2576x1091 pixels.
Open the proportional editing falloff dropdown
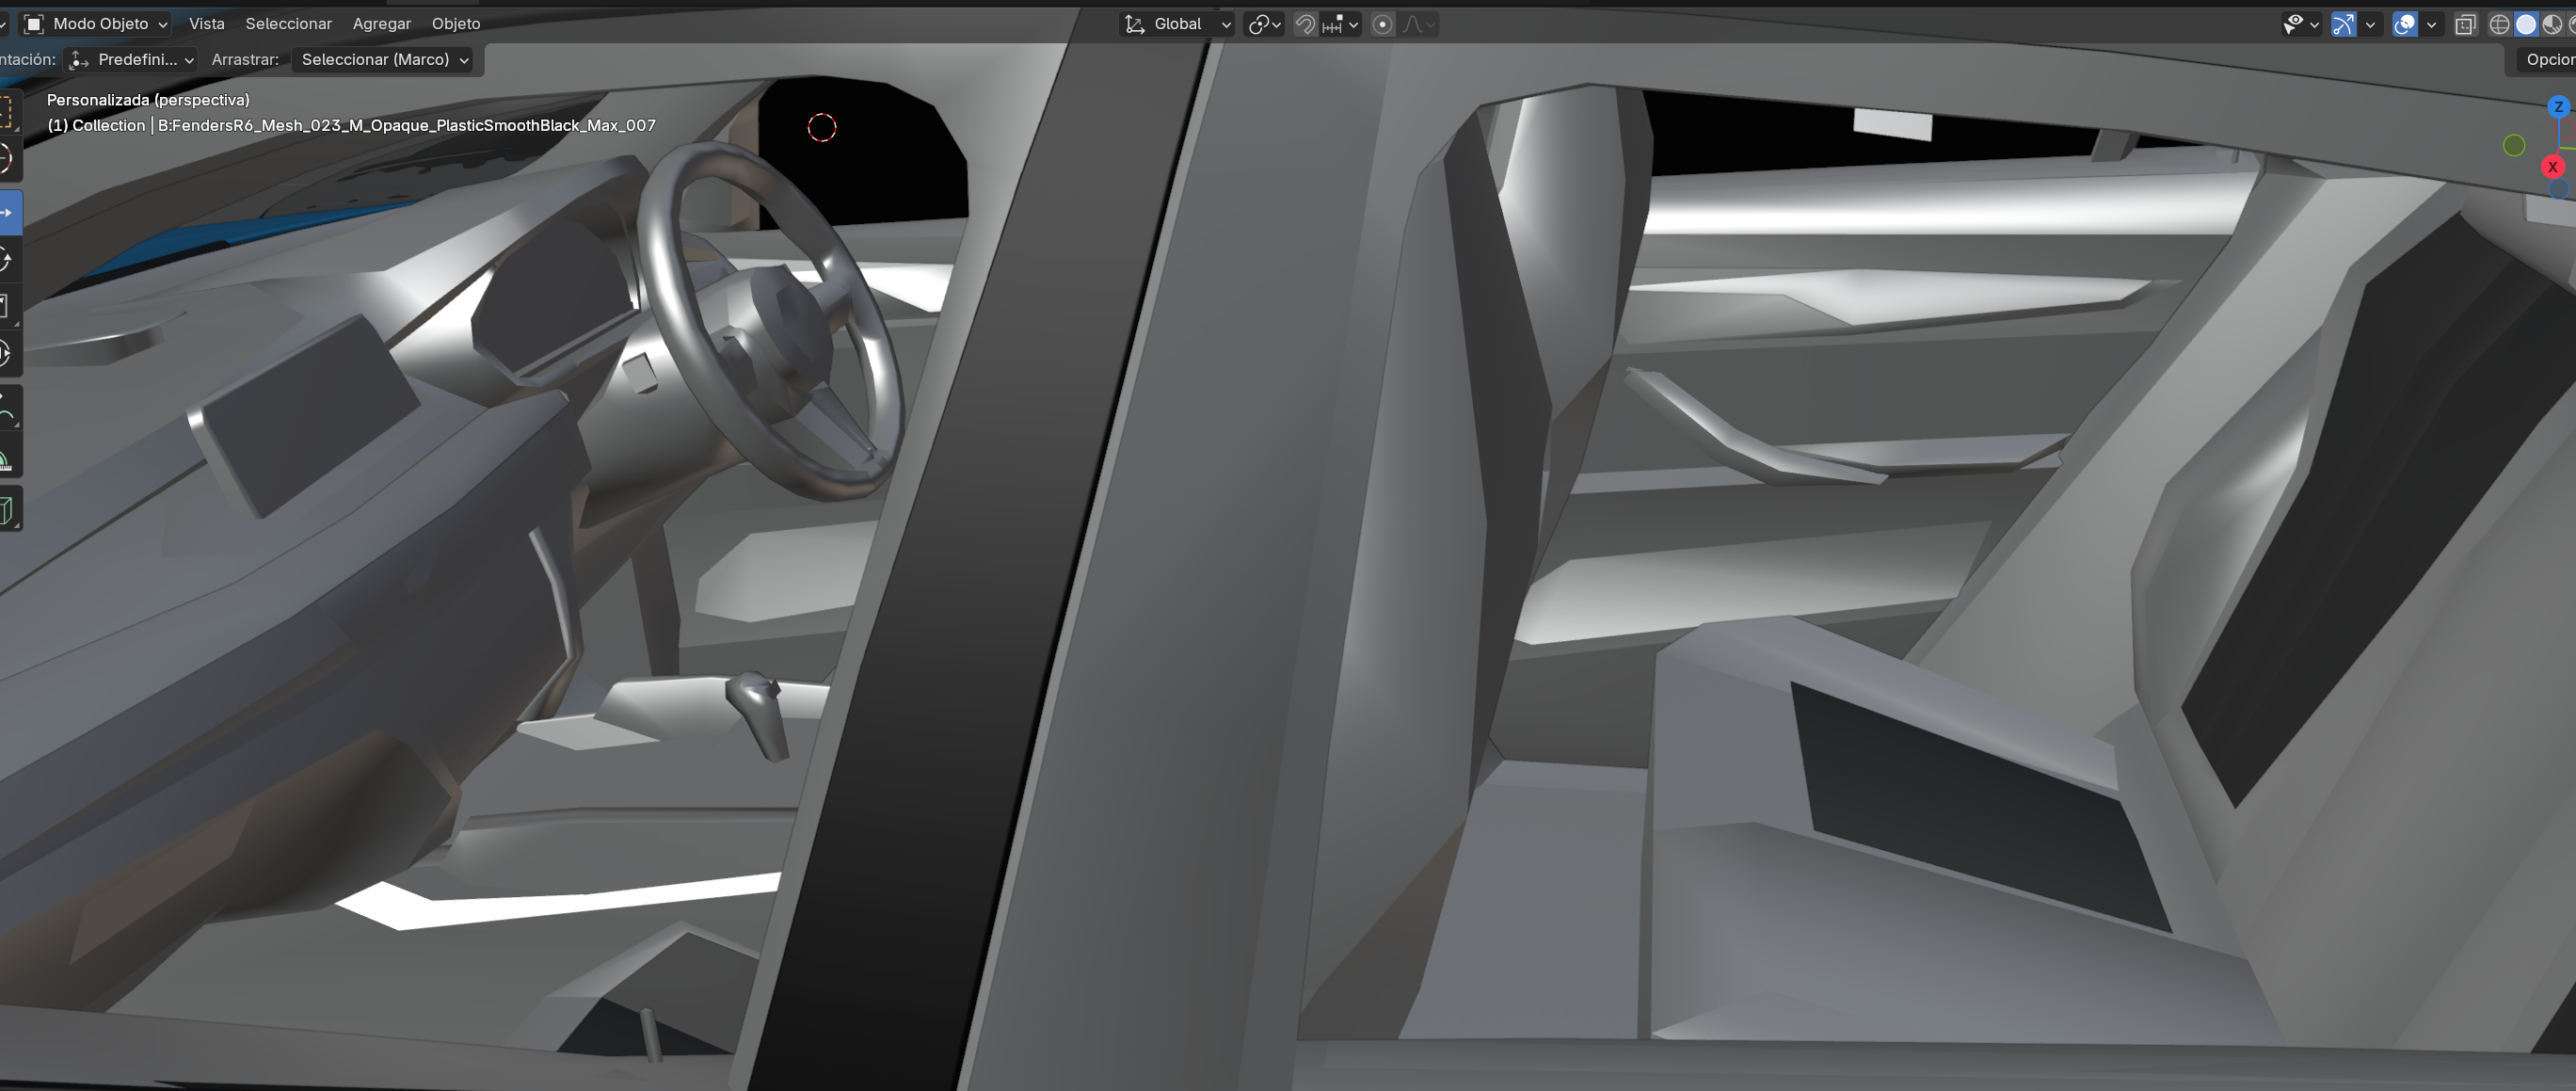tap(1418, 24)
